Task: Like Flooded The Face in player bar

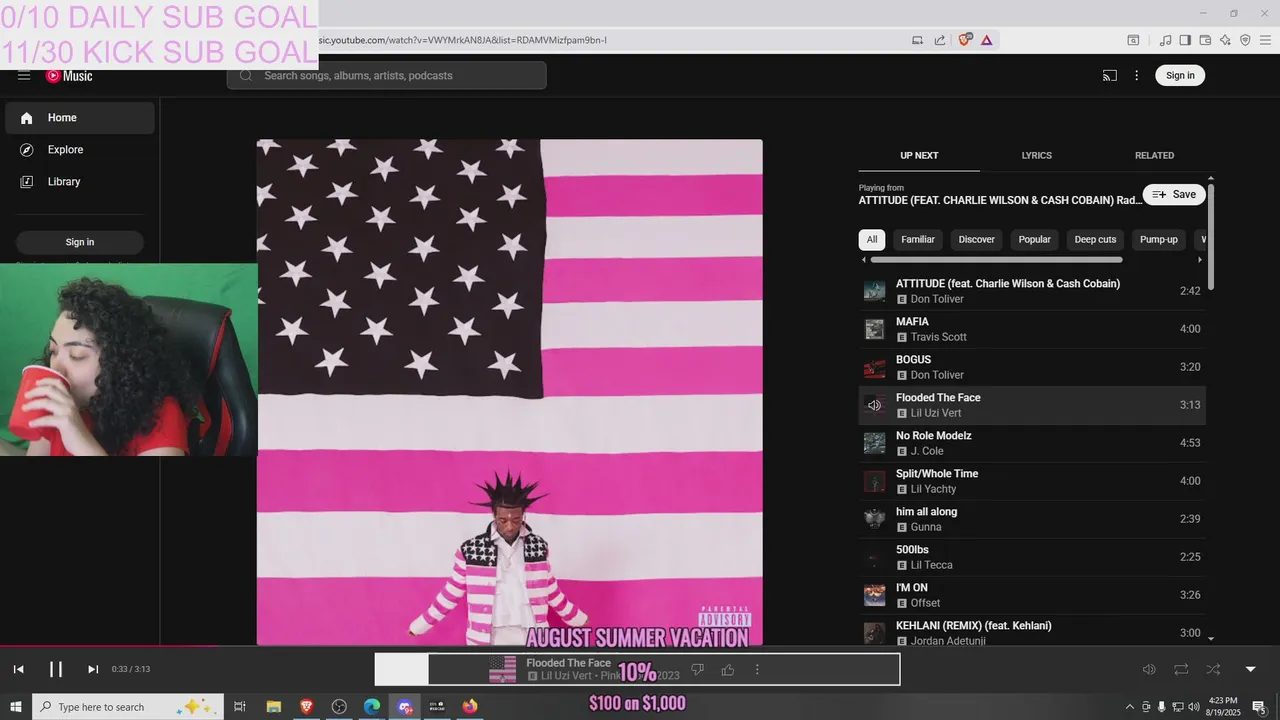Action: (728, 669)
